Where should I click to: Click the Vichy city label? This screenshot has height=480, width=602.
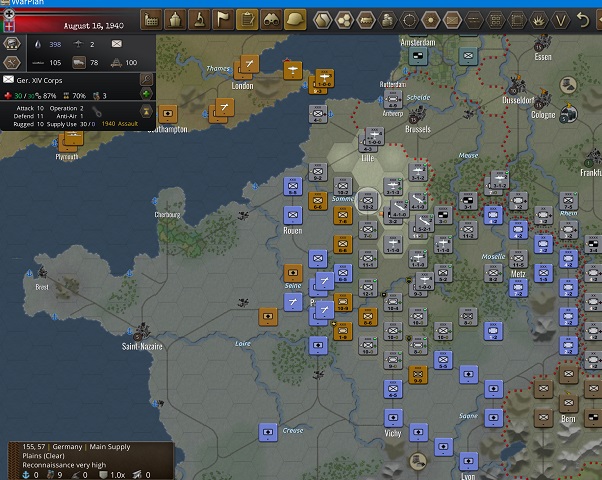click(x=393, y=434)
